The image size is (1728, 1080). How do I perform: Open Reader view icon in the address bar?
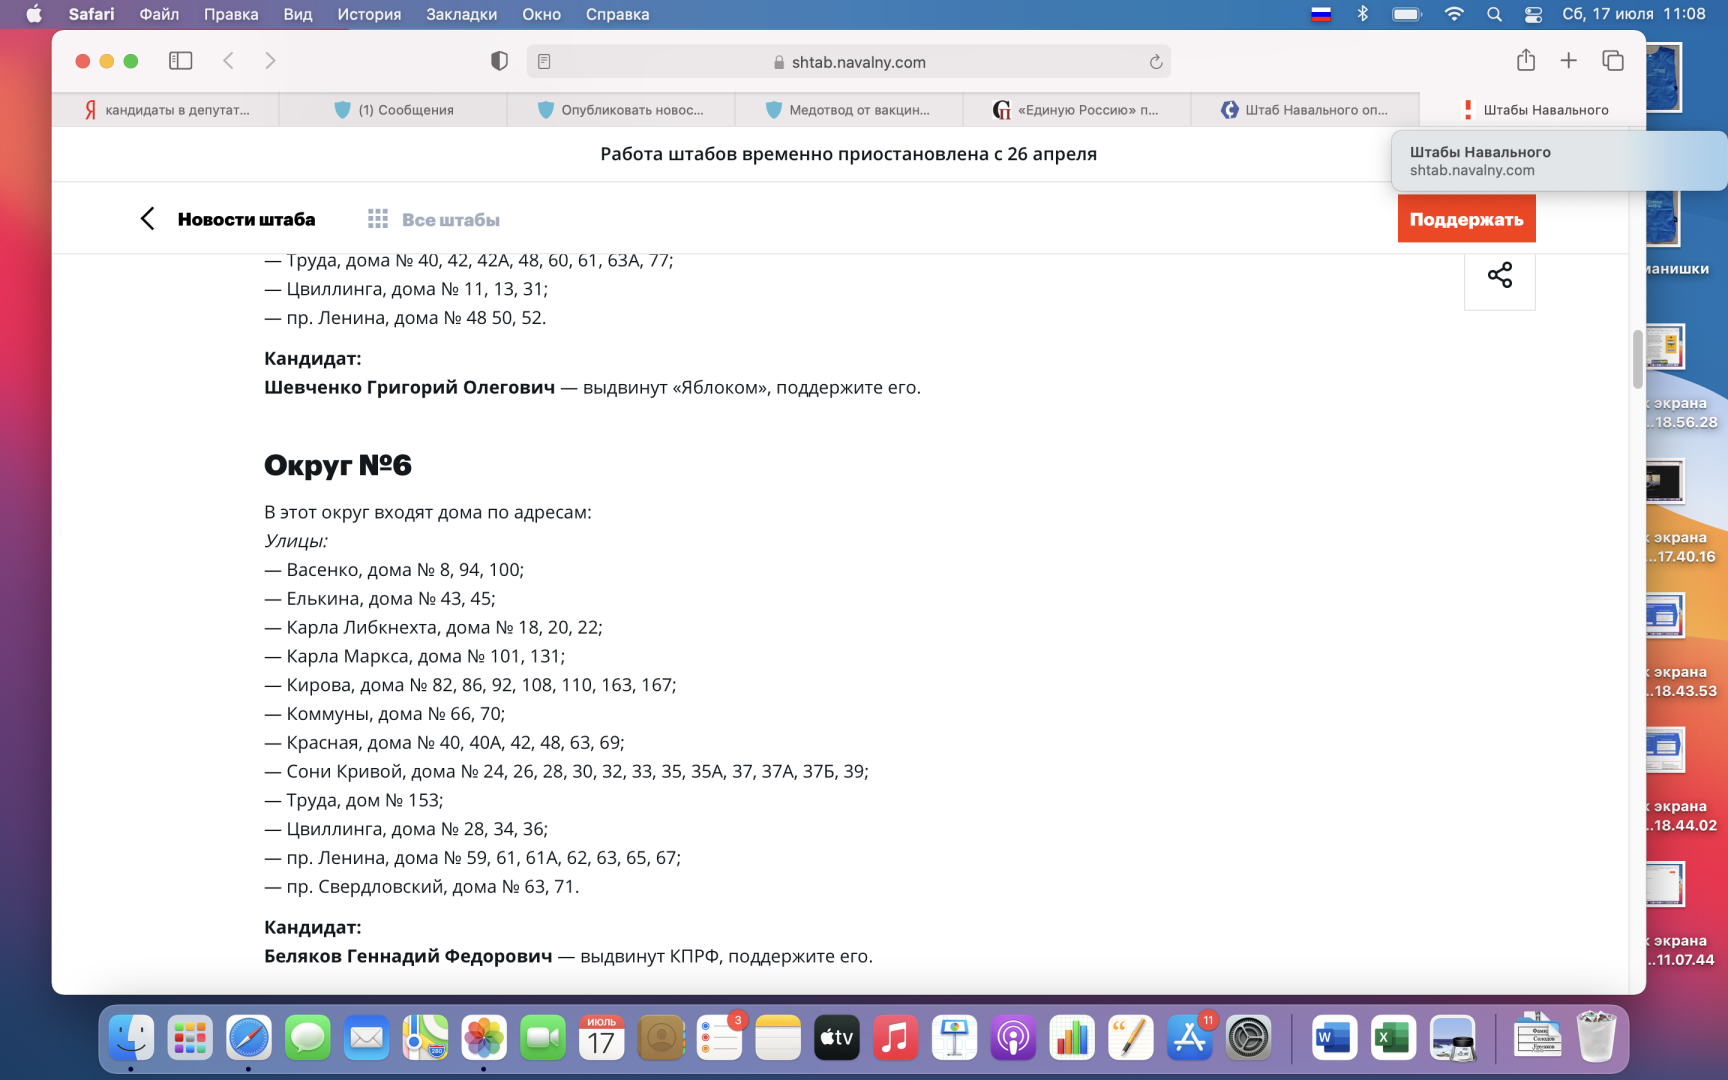[544, 62]
